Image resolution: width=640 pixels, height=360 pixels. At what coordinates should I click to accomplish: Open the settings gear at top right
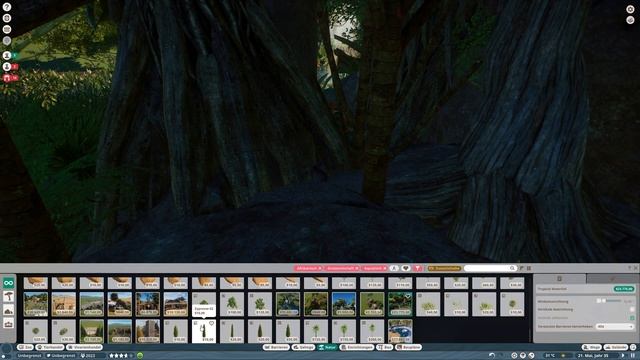(x=630, y=9)
